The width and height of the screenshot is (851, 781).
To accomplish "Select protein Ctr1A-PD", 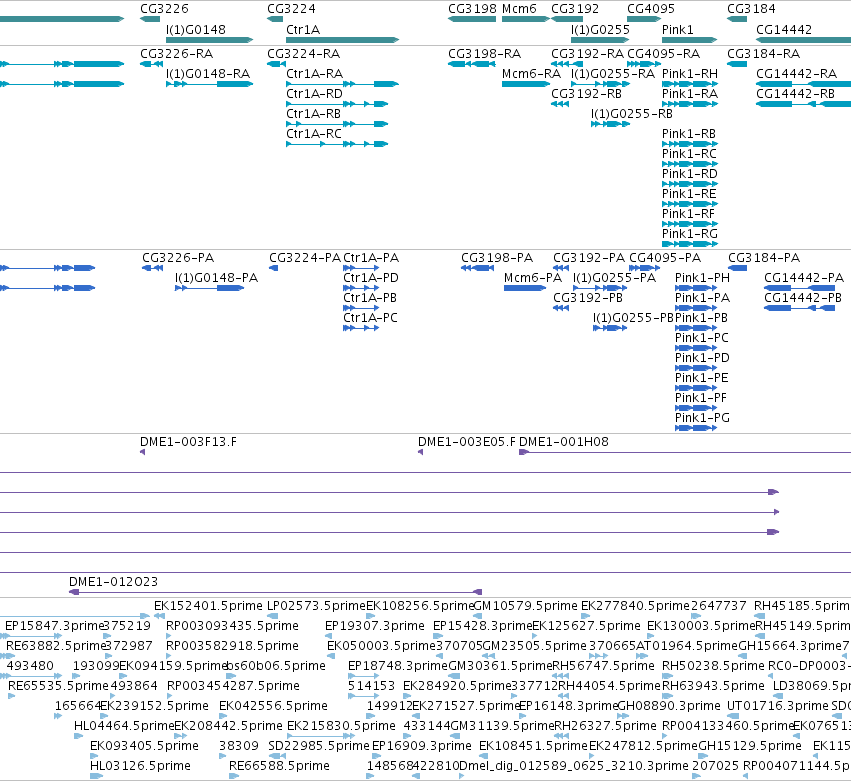I will pyautogui.click(x=371, y=278).
